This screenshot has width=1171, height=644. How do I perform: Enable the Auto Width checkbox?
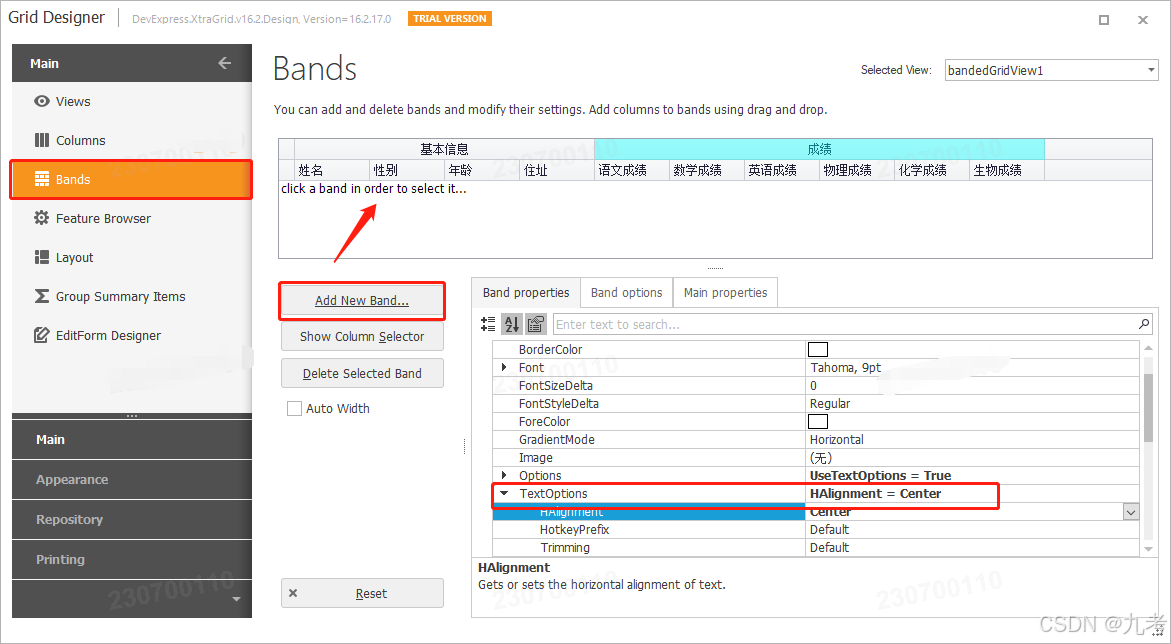(294, 408)
